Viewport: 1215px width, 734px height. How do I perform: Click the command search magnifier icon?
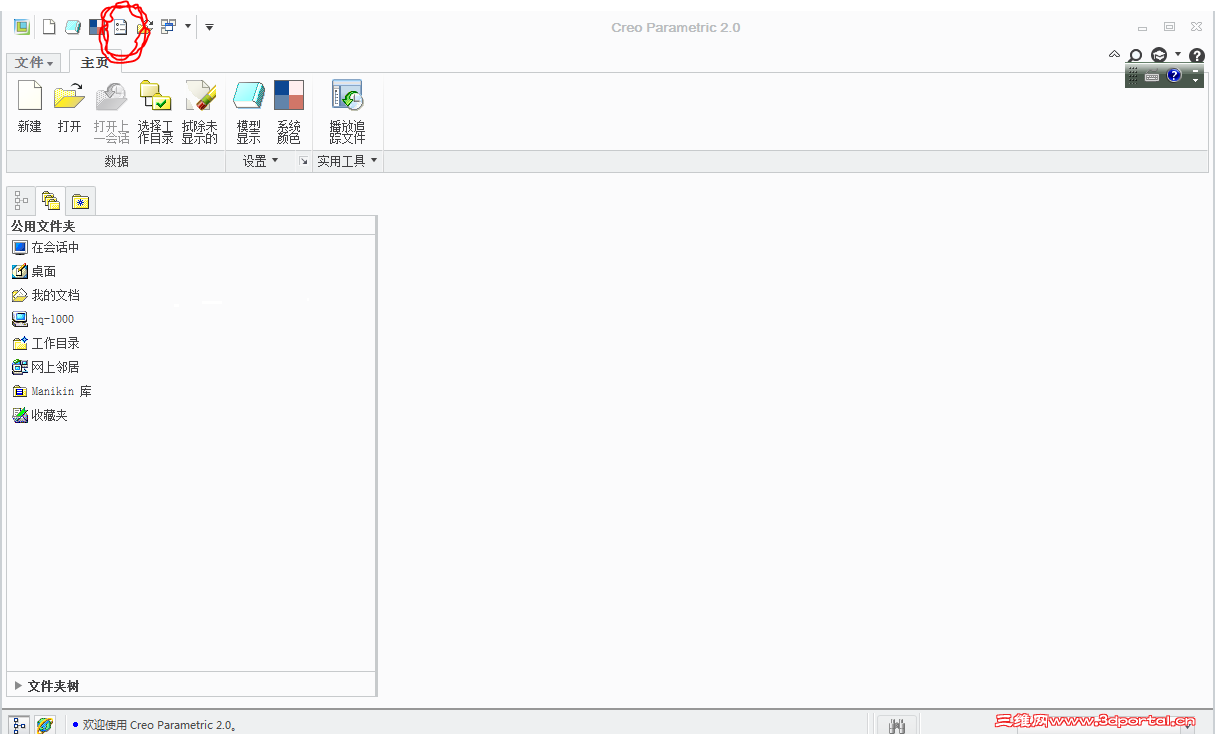1135,56
